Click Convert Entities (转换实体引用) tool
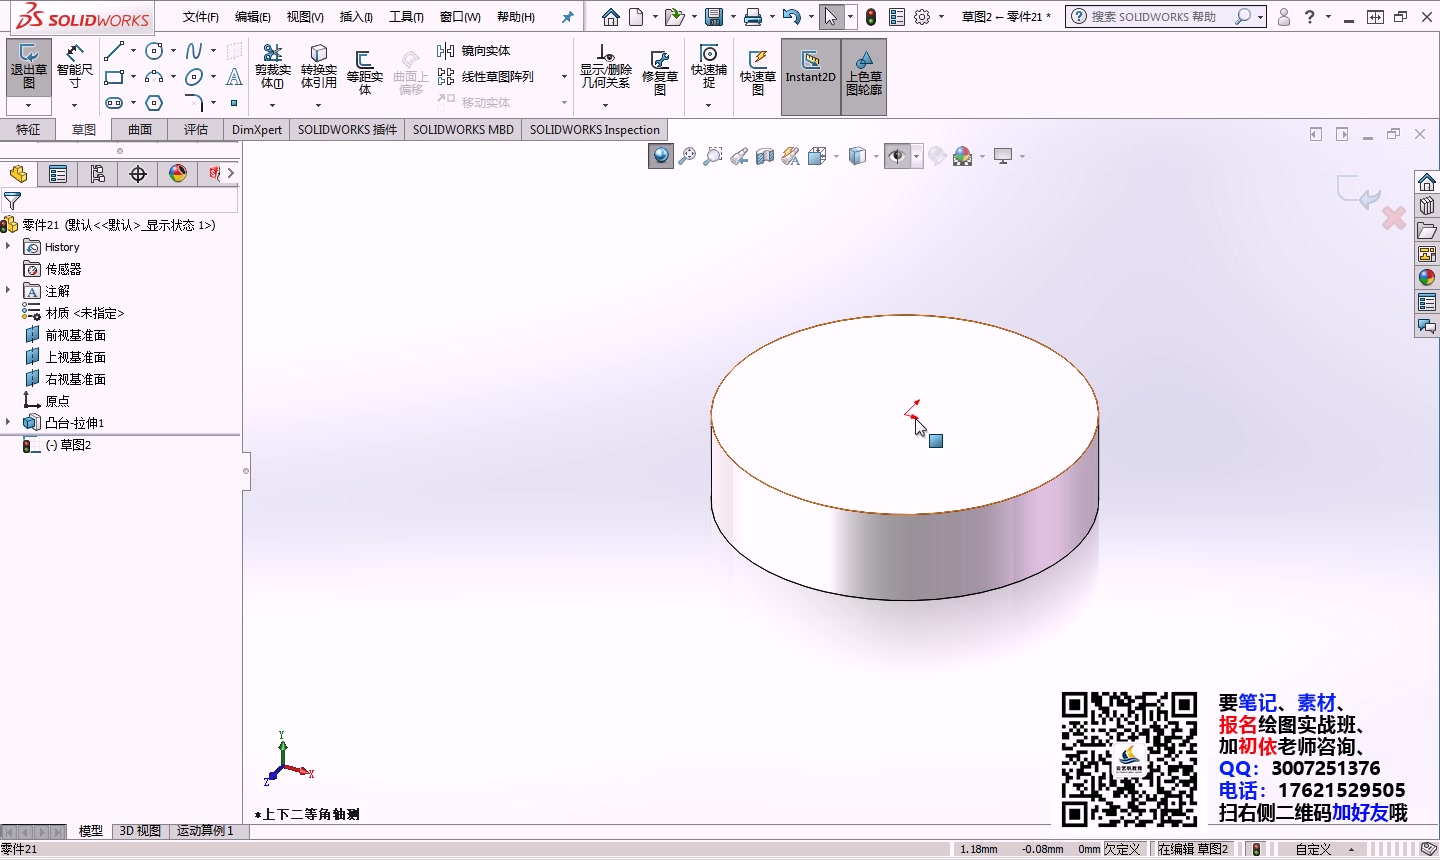Screen dimensions: 1440x860 pyautogui.click(x=318, y=66)
